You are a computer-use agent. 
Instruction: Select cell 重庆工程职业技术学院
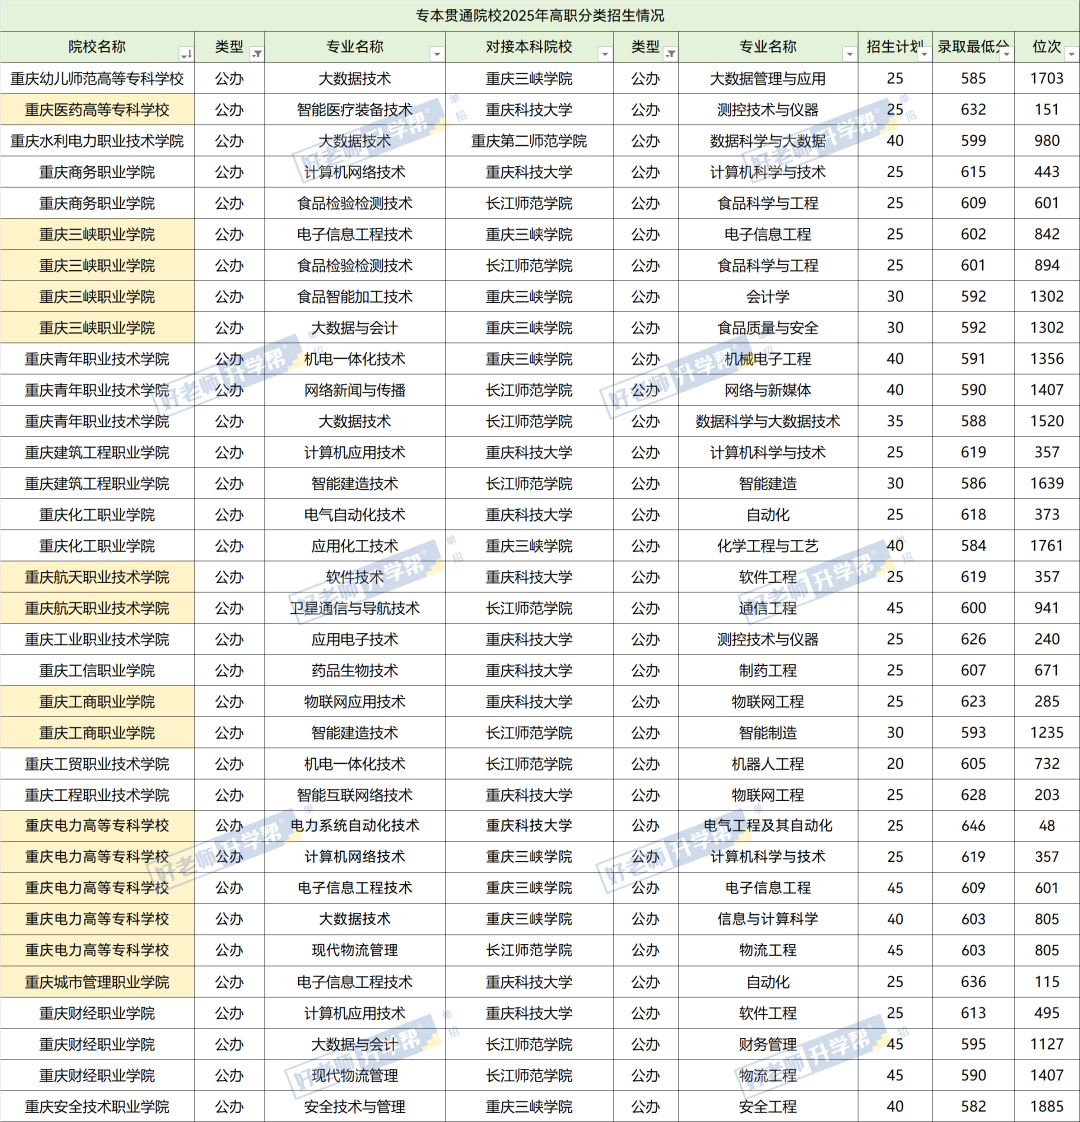pyautogui.click(x=97, y=794)
